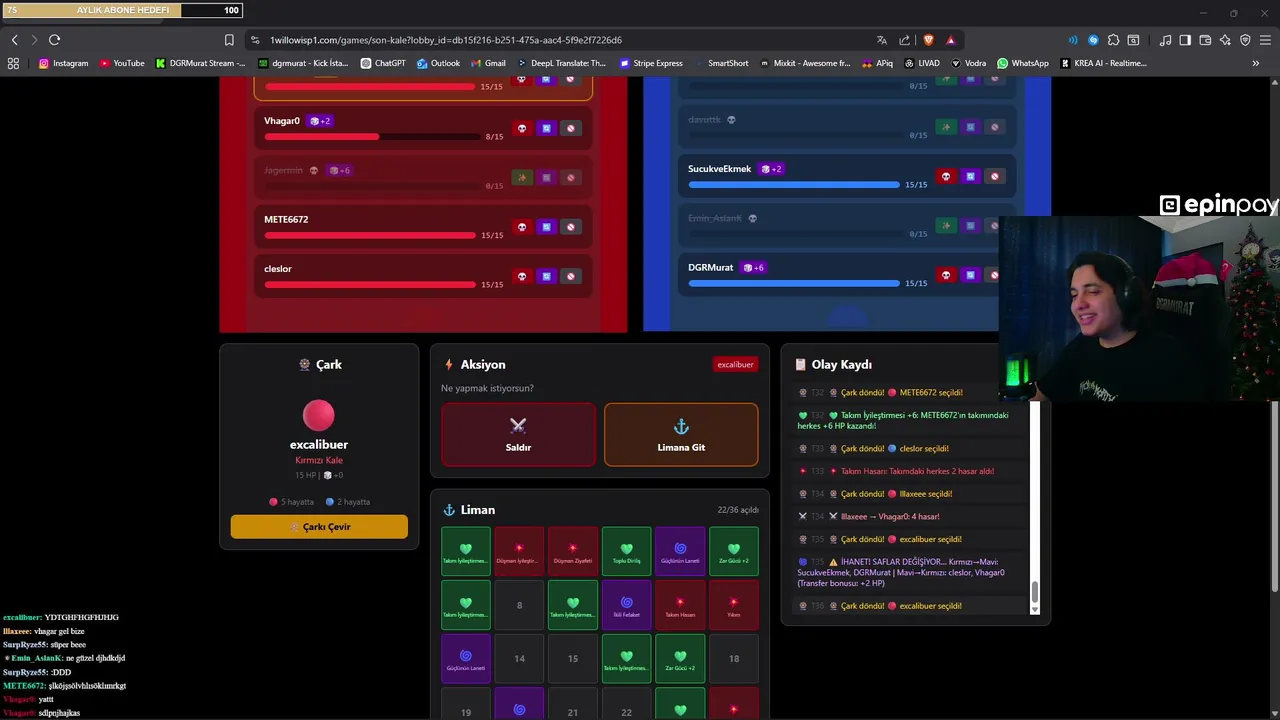Screen dimensions: 1280x720
Task: Click Vhagar0's red health bar
Action: click(370, 136)
